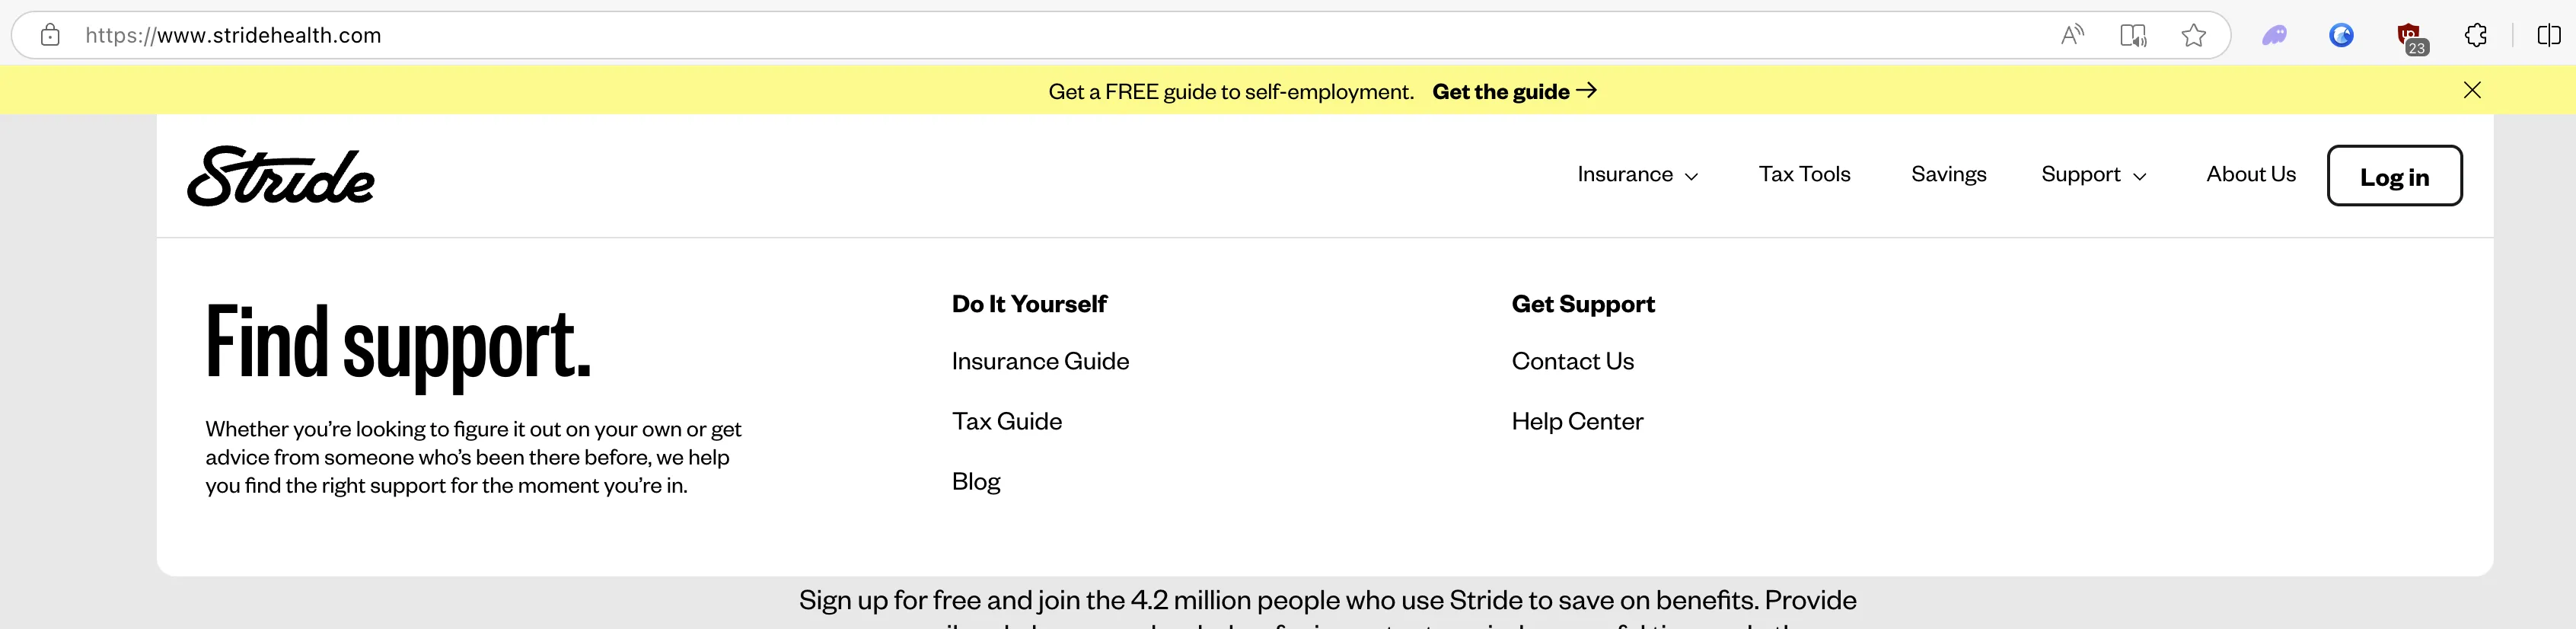
Task: Dismiss the yellow promo banner
Action: coord(2472,90)
